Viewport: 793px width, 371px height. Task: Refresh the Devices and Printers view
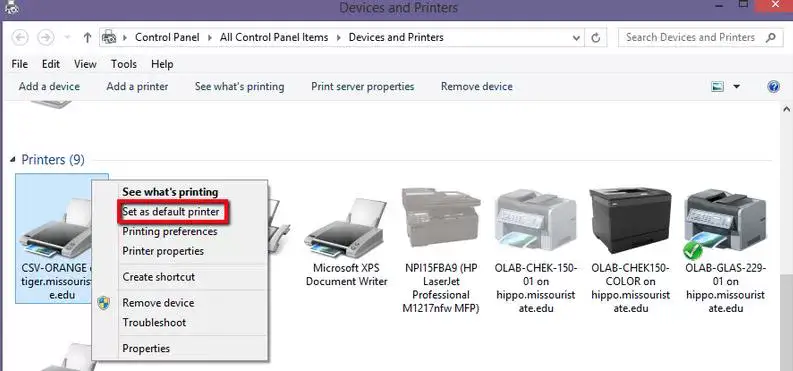[x=596, y=37]
